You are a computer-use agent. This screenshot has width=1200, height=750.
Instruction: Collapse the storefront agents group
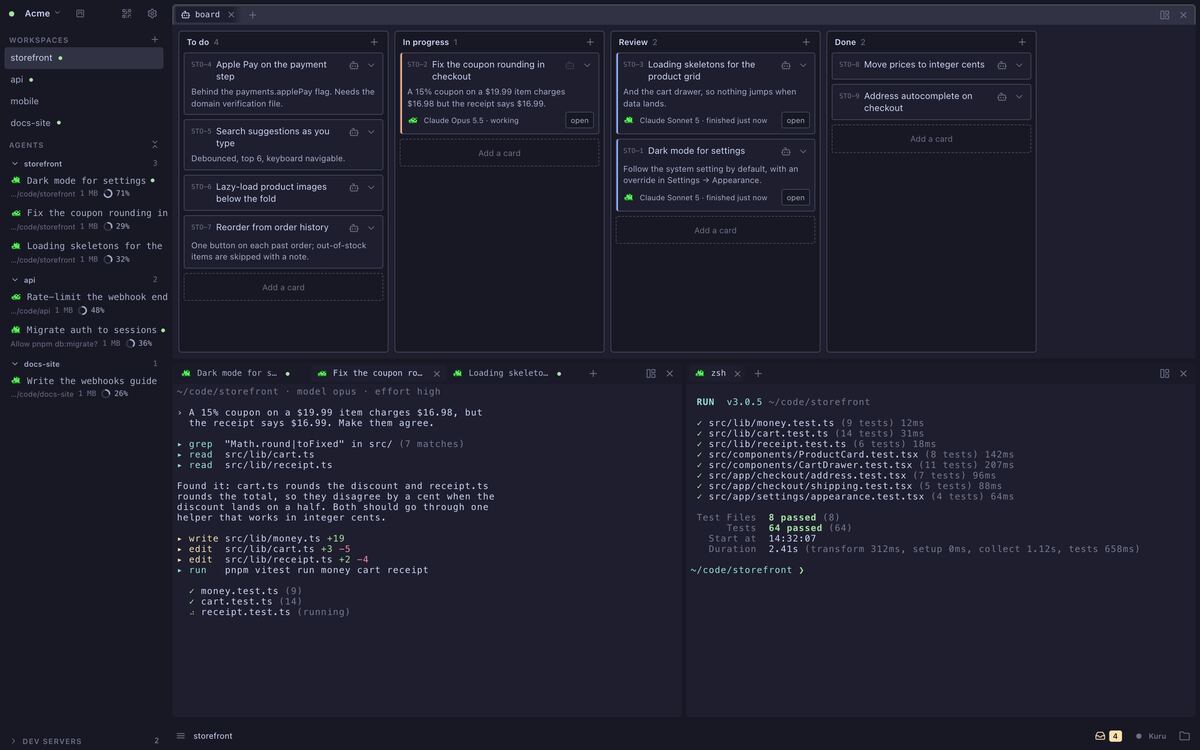15,163
